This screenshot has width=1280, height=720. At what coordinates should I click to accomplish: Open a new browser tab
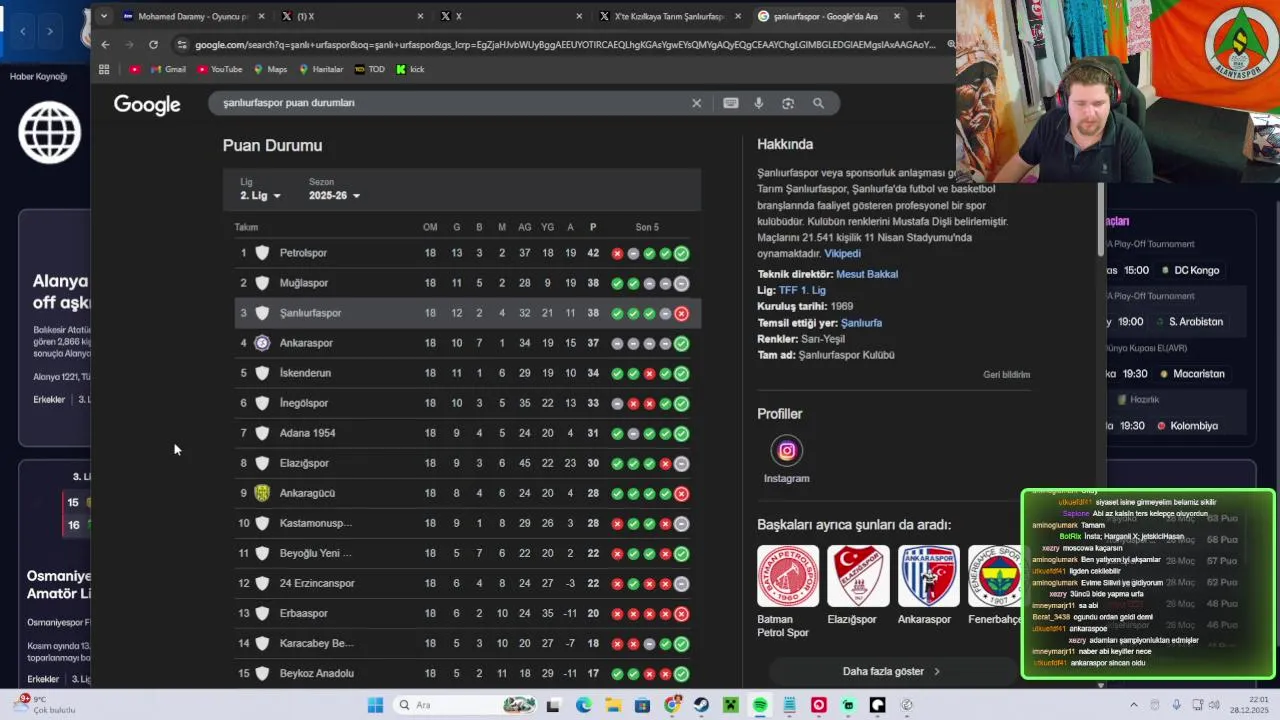(921, 16)
